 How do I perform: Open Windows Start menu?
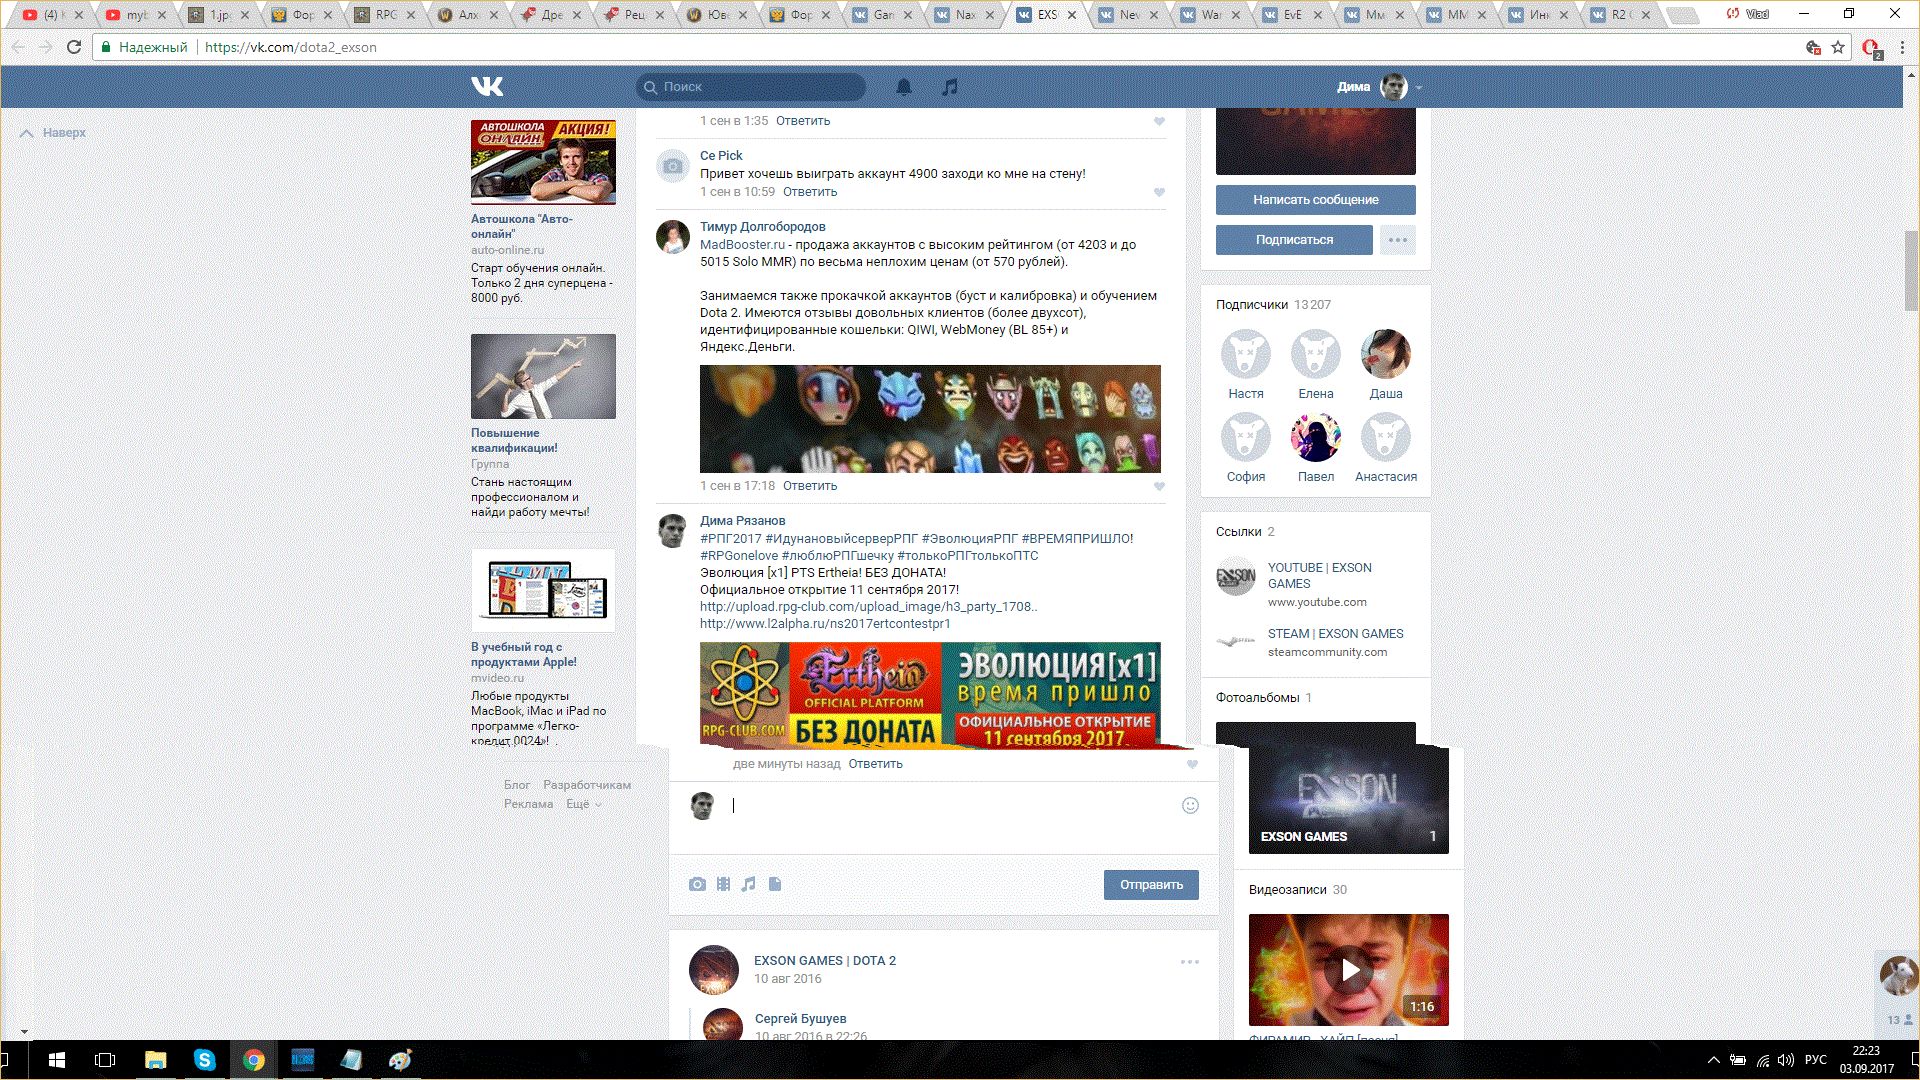click(56, 1060)
